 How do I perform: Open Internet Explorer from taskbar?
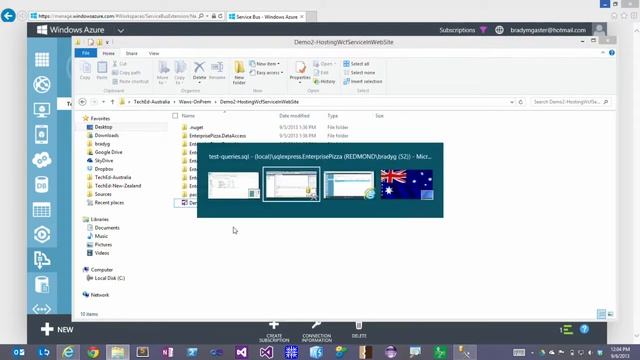pyautogui.click(x=68, y=352)
